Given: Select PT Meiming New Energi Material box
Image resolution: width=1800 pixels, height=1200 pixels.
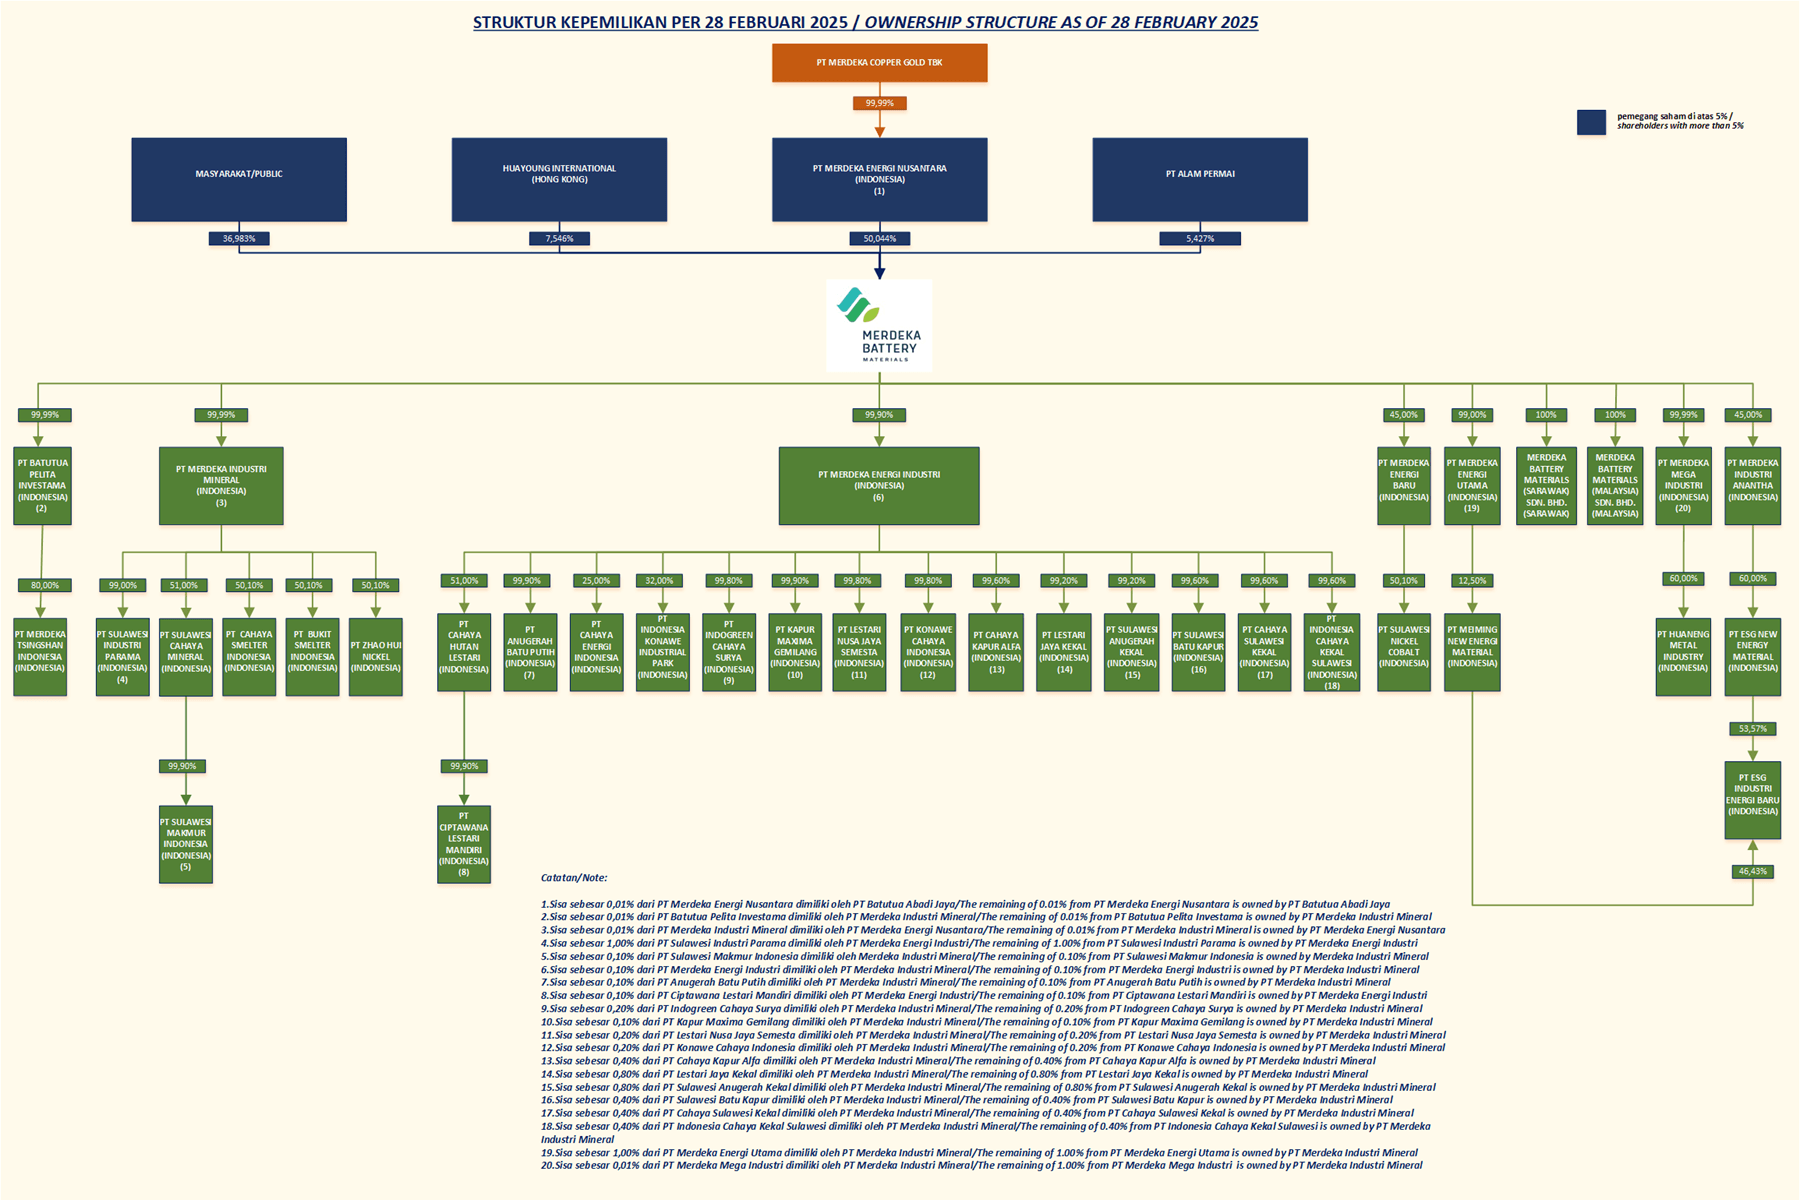Looking at the screenshot, I should pos(1472,652).
